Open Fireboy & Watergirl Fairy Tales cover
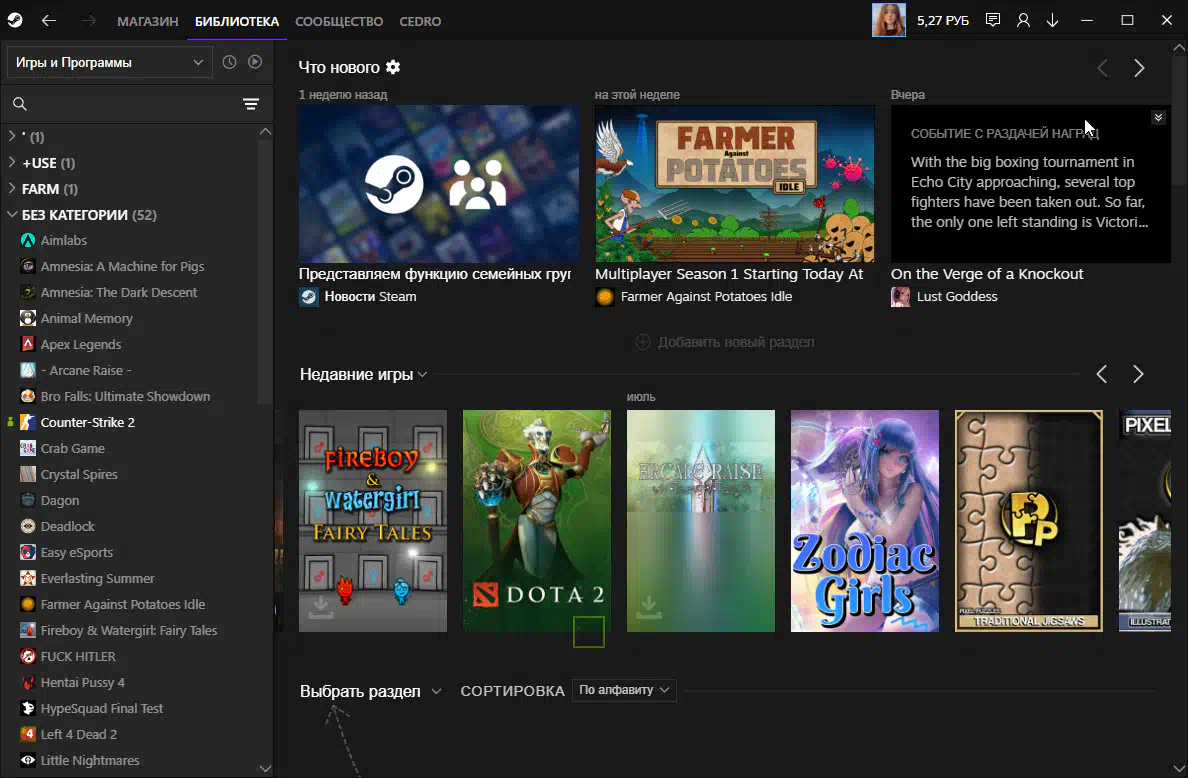The image size is (1188, 778). (373, 521)
